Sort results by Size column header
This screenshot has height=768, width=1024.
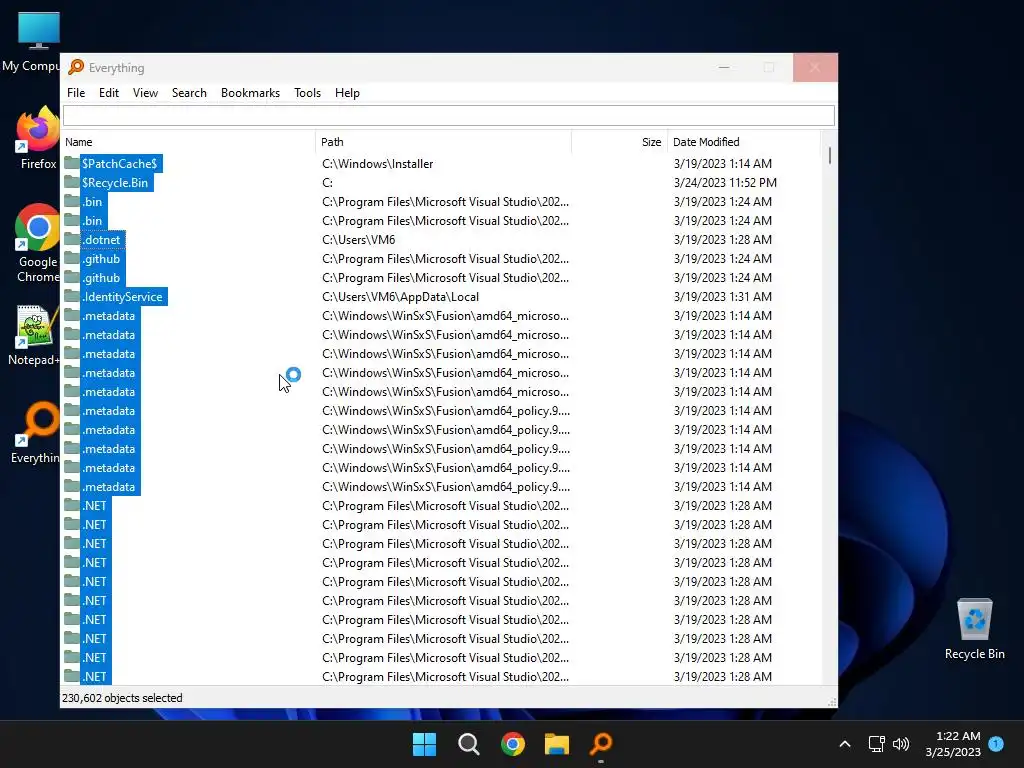[x=620, y=142]
